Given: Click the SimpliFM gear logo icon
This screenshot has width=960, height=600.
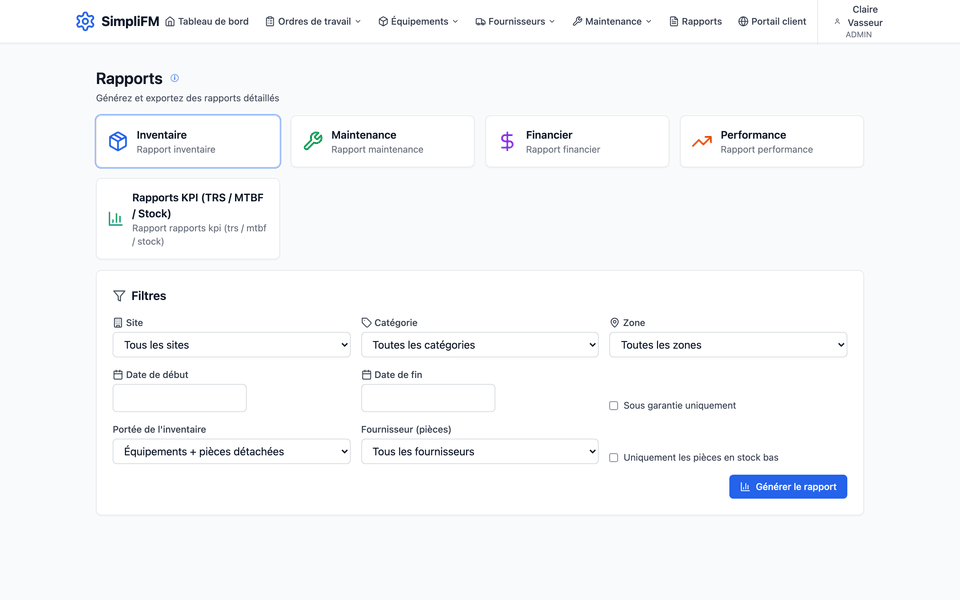Looking at the screenshot, I should point(85,21).
